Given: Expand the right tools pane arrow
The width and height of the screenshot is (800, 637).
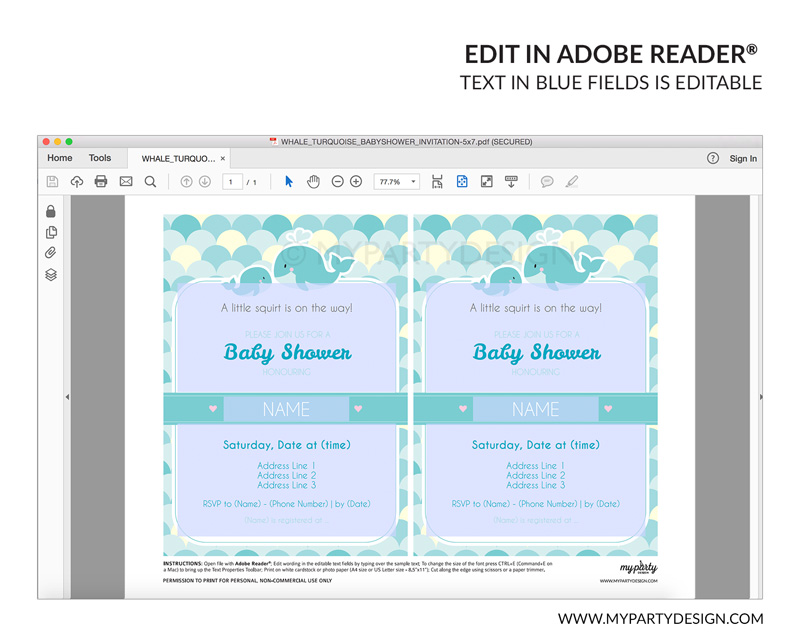Looking at the screenshot, I should [x=760, y=397].
